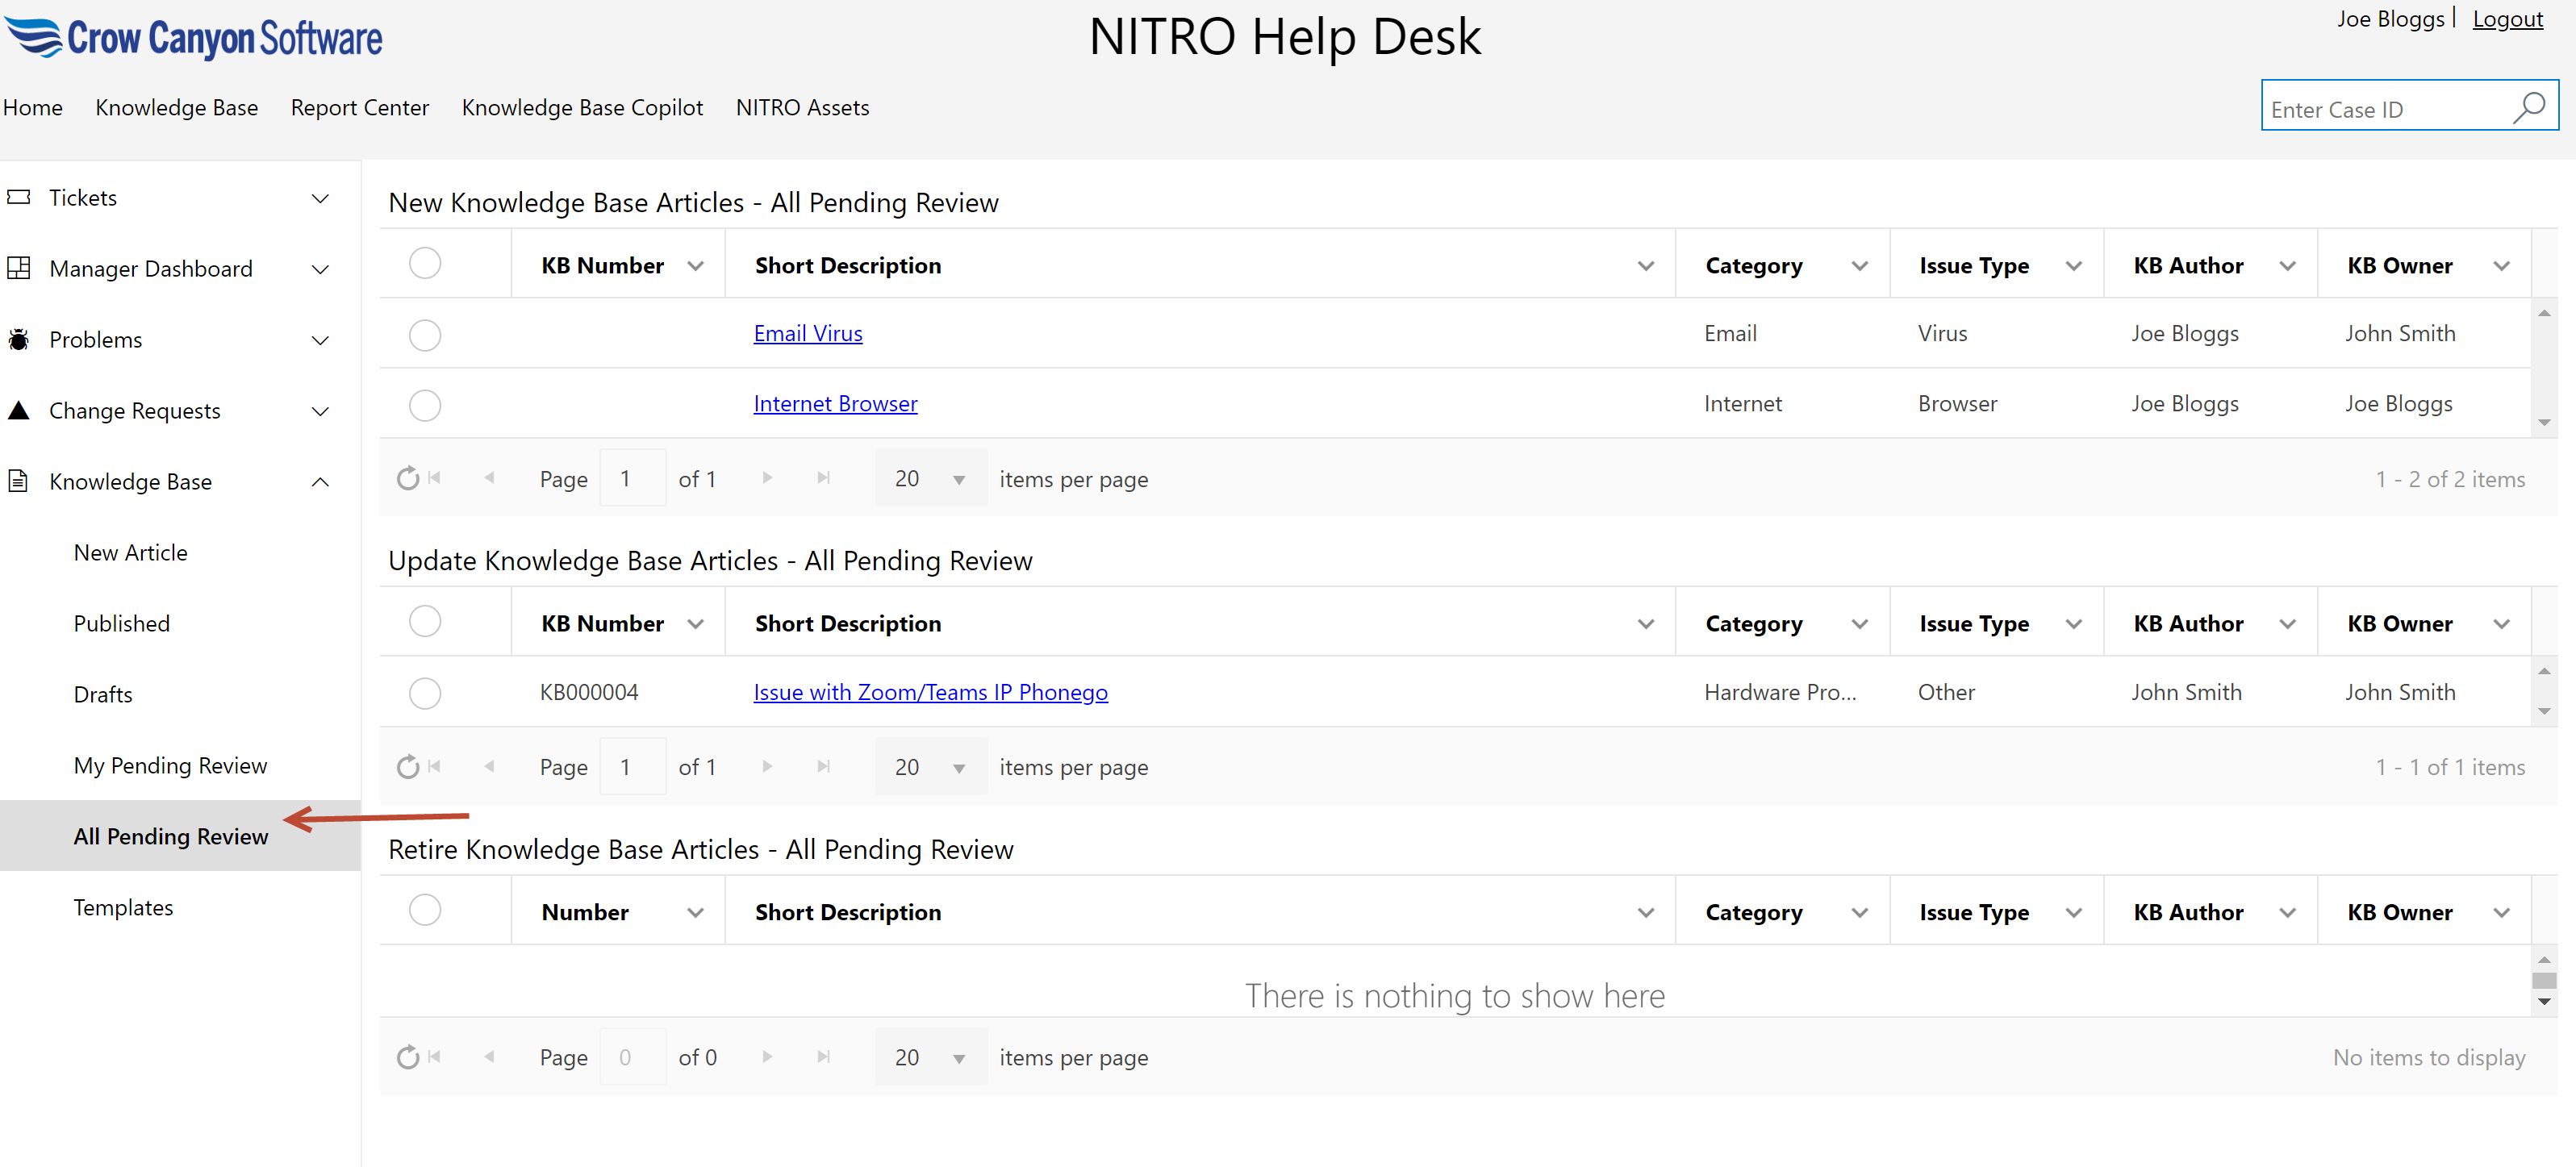
Task: Click the Problems bug icon
Action: [19, 340]
